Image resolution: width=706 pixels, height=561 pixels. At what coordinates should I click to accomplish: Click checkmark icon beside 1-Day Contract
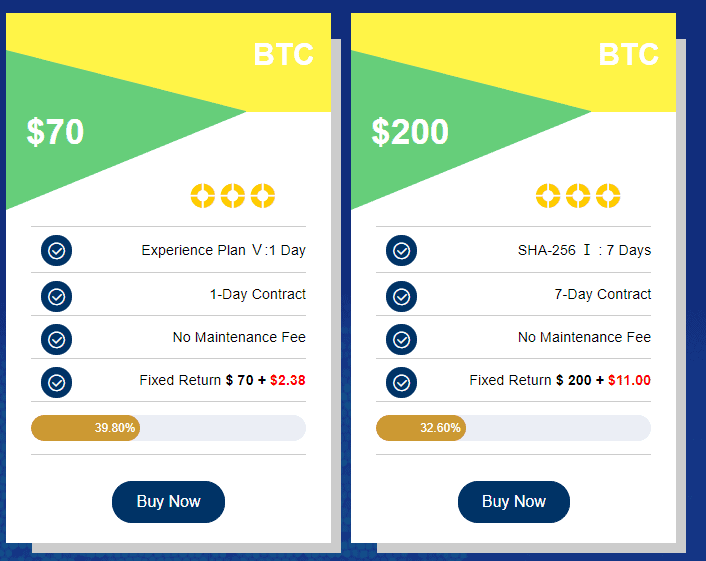(x=56, y=296)
